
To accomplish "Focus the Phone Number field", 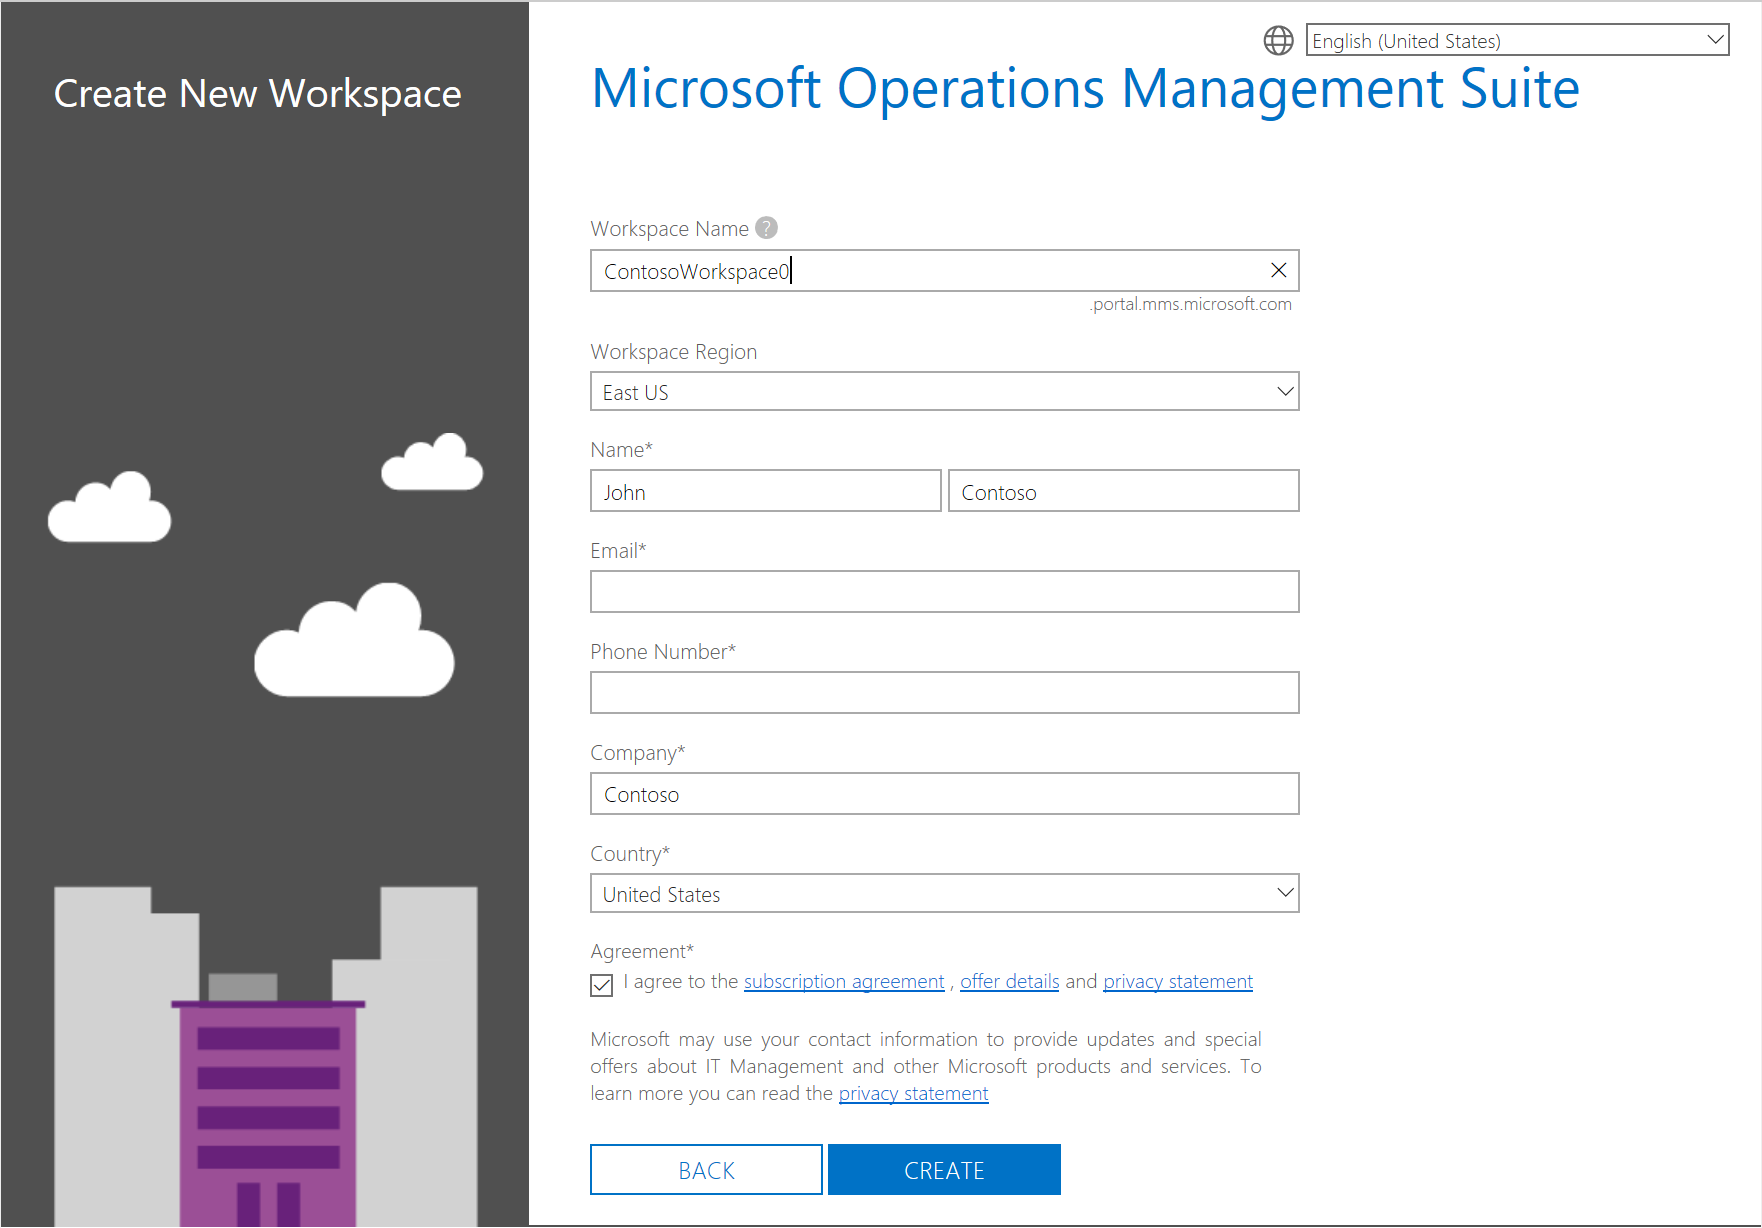I will [x=944, y=693].
